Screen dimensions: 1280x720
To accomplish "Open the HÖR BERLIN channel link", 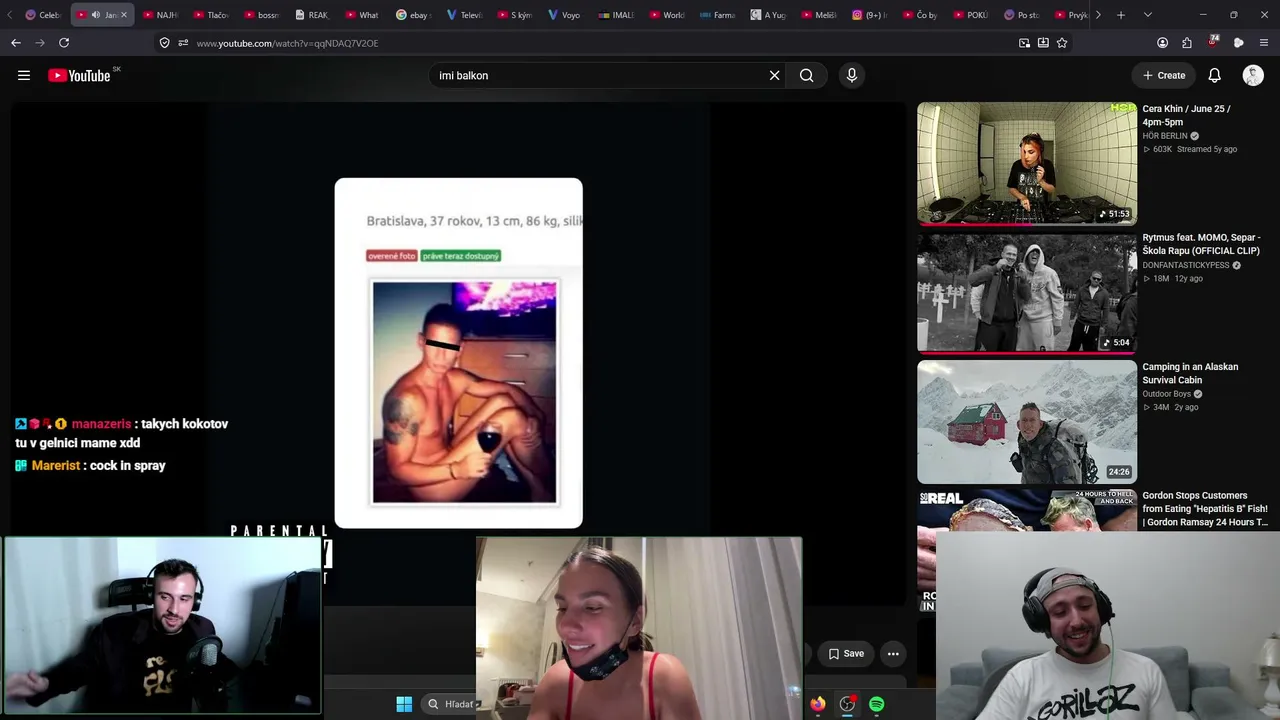I will tap(1165, 136).
